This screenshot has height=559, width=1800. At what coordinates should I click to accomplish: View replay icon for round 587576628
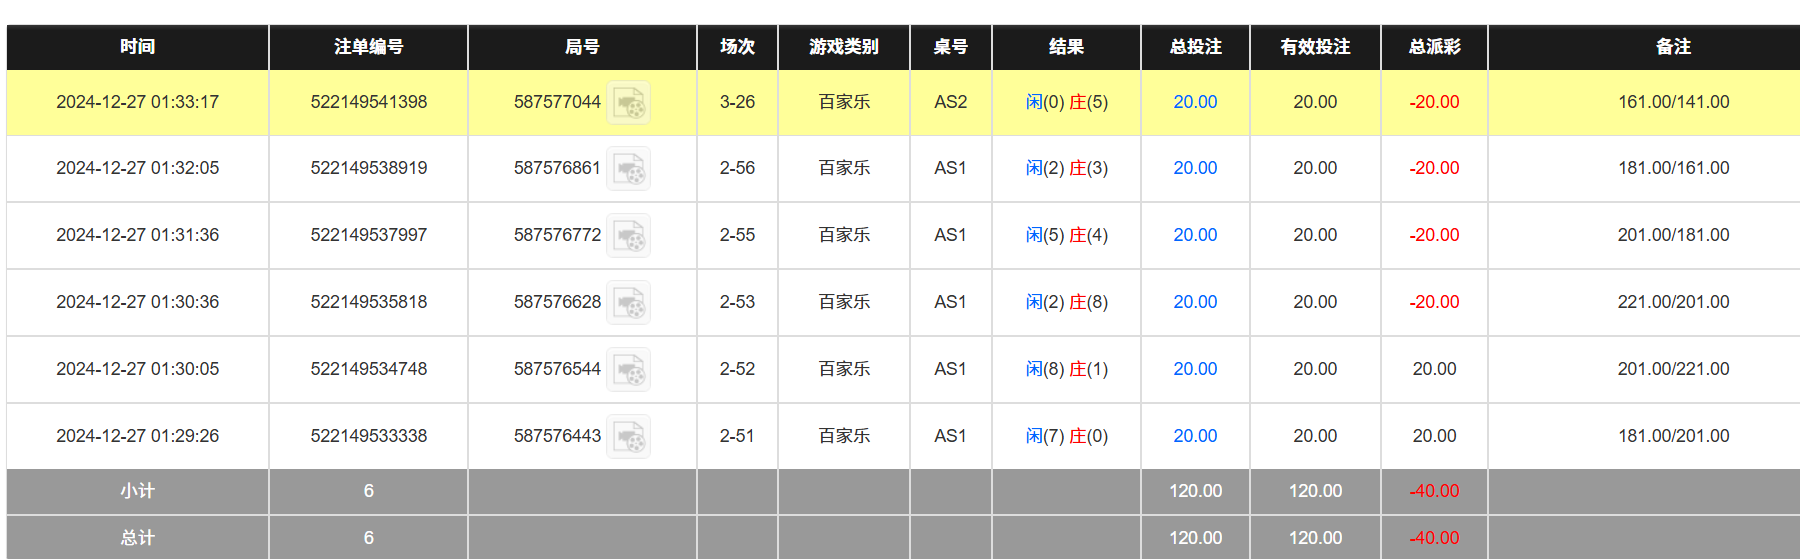[629, 303]
